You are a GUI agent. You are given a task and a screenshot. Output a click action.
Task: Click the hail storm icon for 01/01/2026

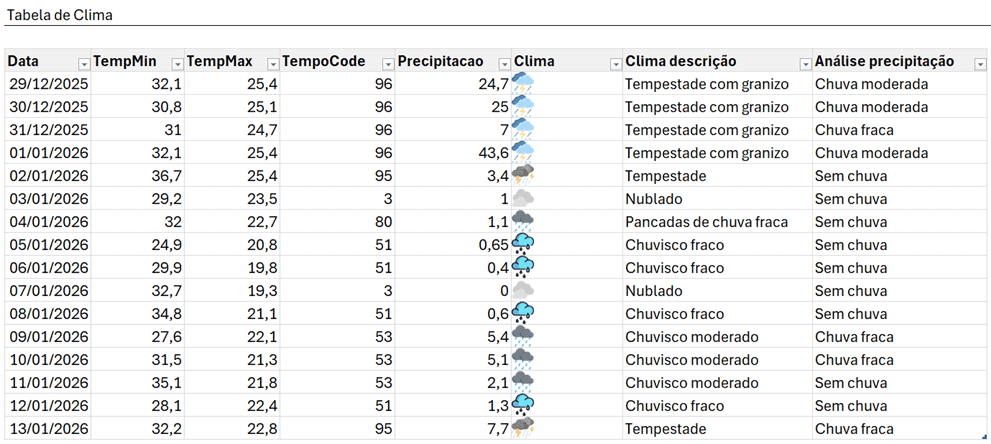523,153
